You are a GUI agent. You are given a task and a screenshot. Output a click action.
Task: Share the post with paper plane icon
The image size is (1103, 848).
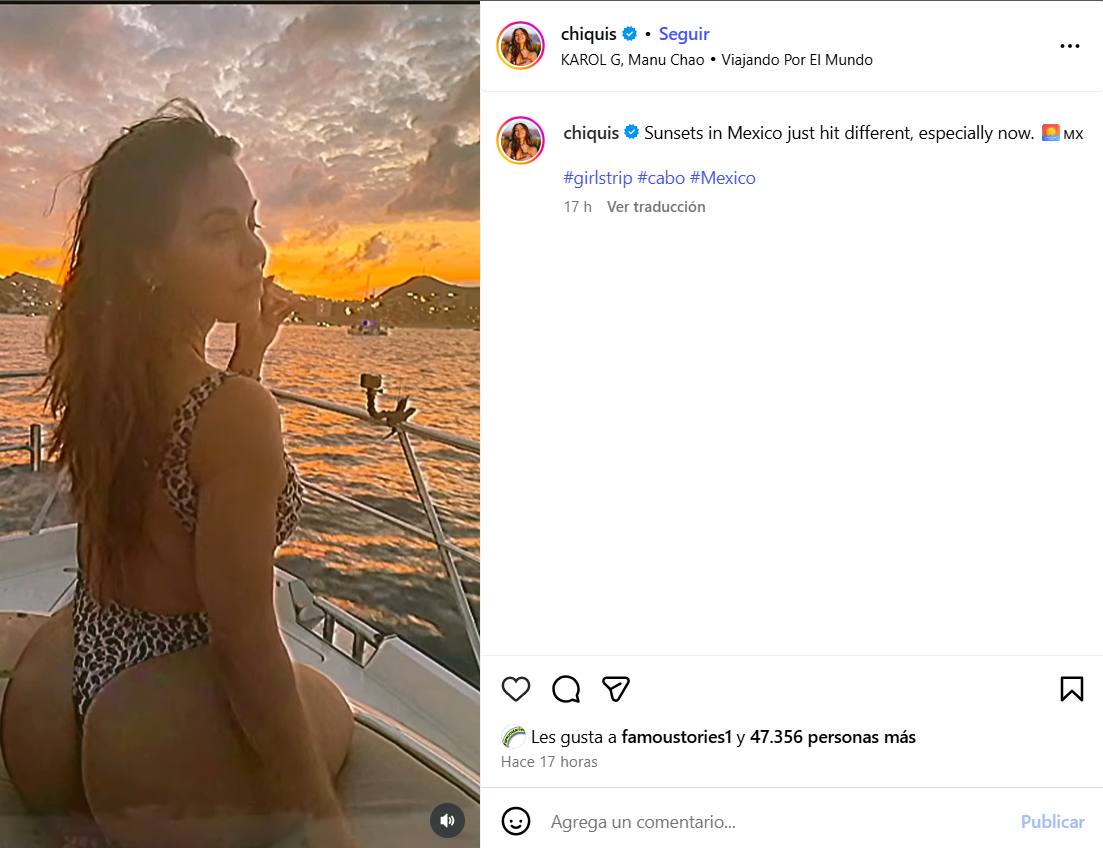pyautogui.click(x=616, y=689)
